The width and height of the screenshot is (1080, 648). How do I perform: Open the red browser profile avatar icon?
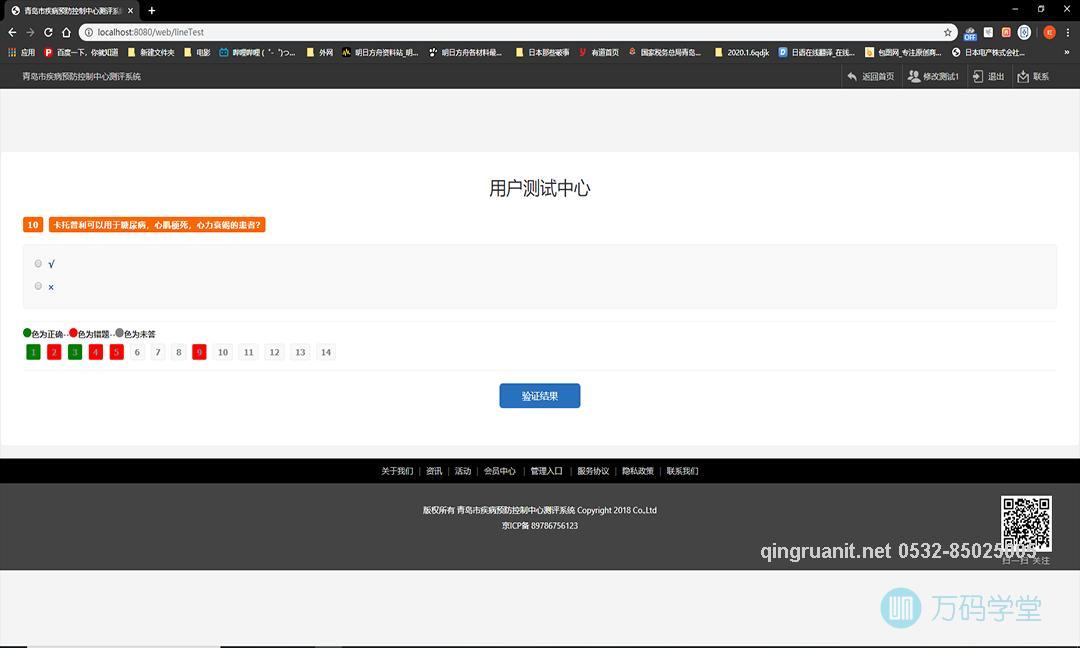1048,32
